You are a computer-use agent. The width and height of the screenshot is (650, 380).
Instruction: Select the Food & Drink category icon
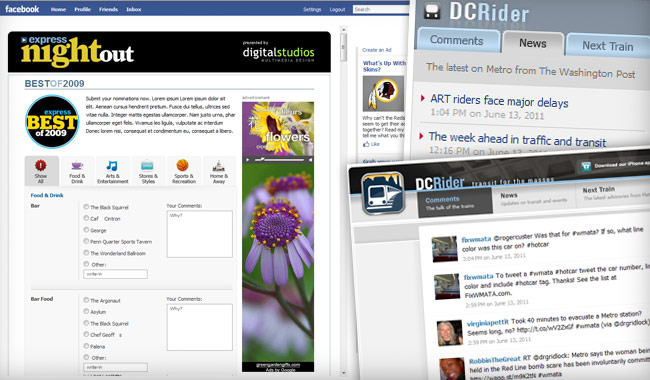77,165
